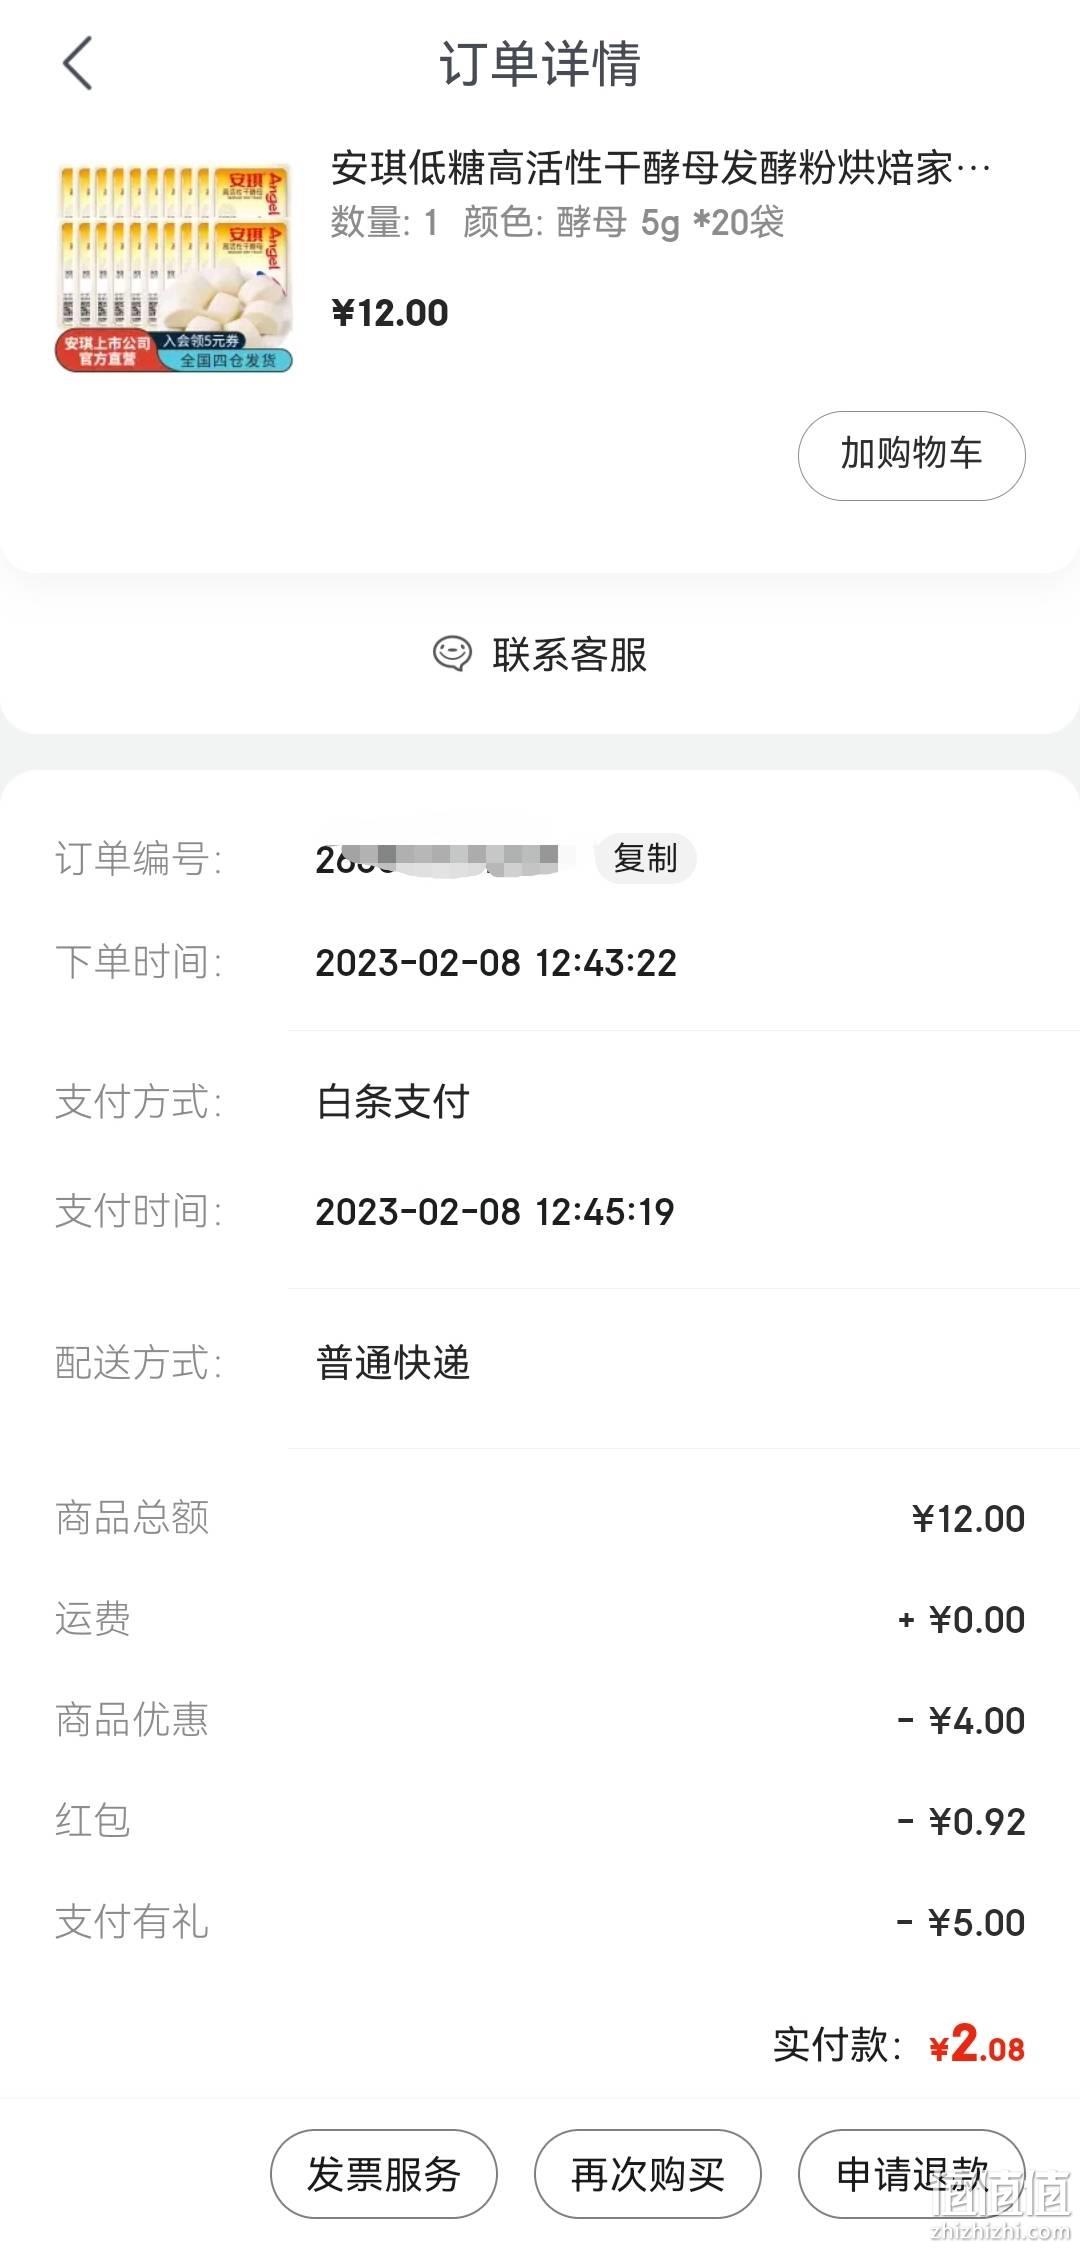1080x2249 pixels.
Task: Click the order time 2023-02-08 12:43:22
Action: 496,963
